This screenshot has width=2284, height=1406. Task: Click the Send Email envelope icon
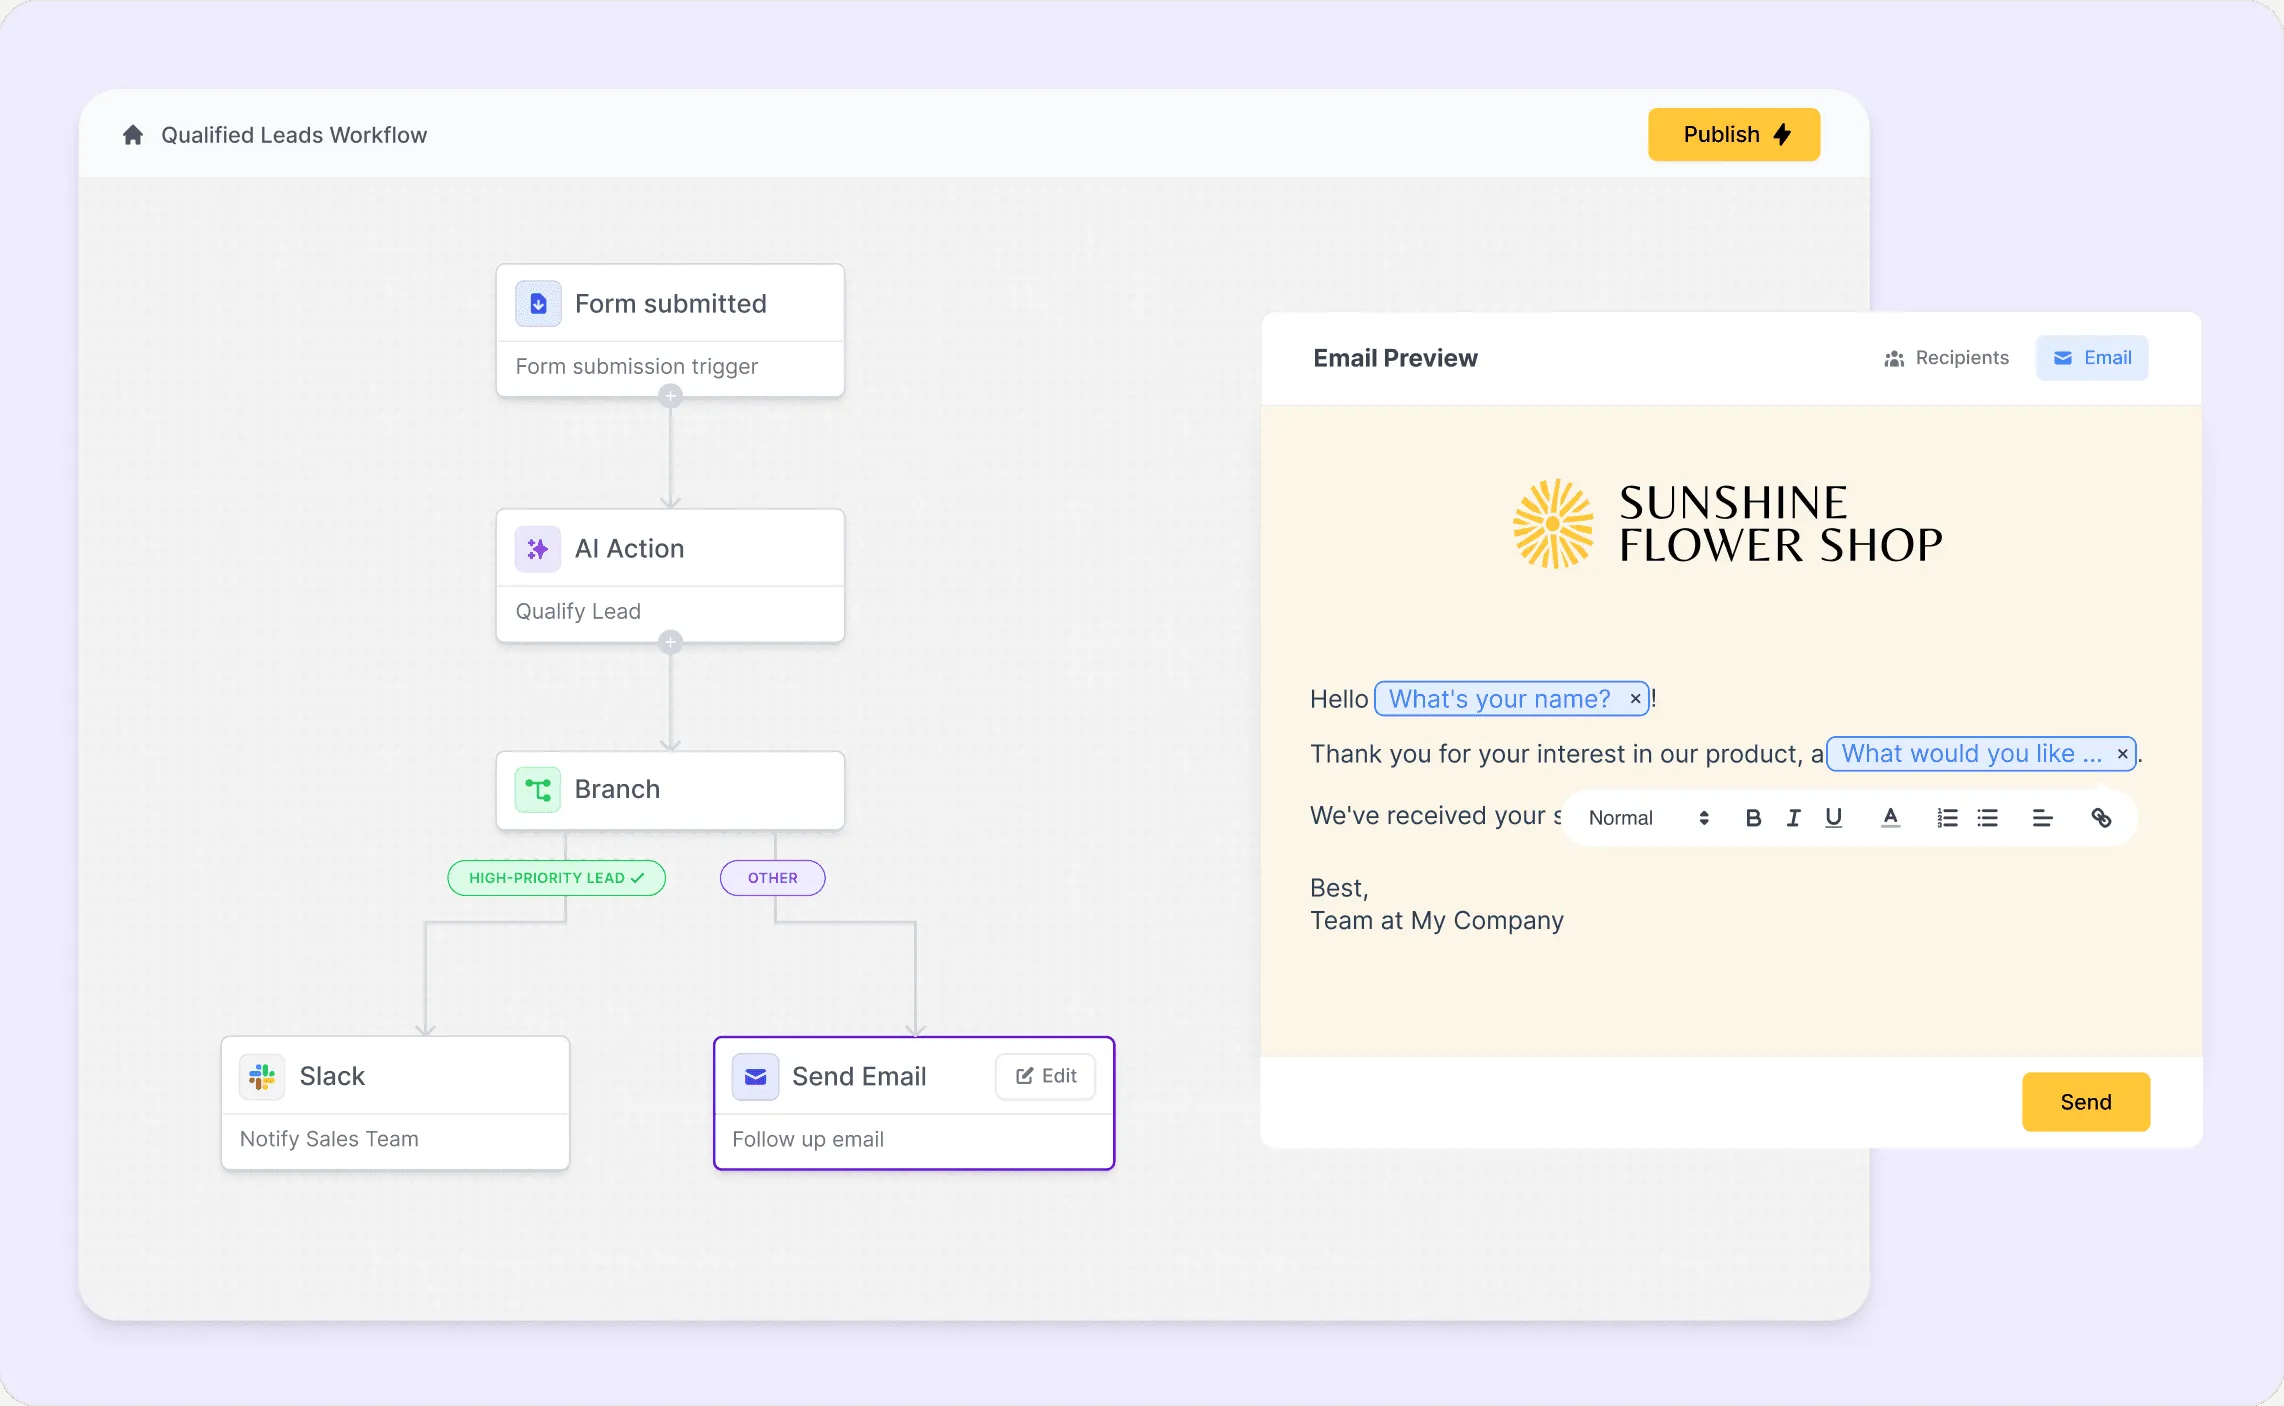coord(756,1077)
